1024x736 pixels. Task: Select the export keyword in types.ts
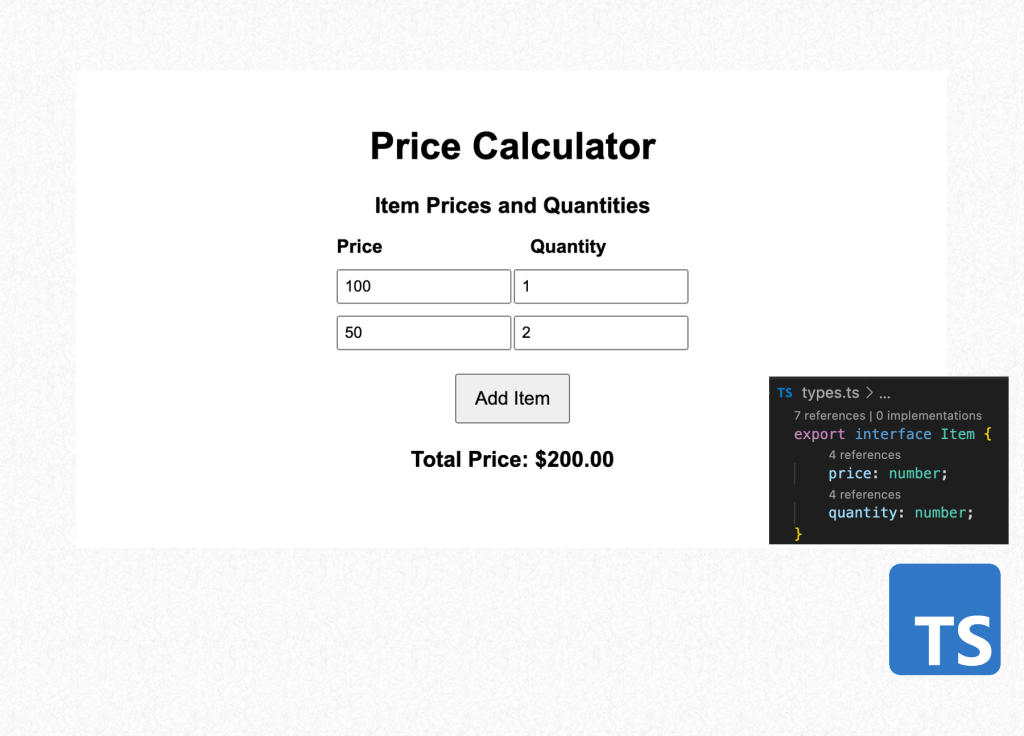click(x=819, y=434)
